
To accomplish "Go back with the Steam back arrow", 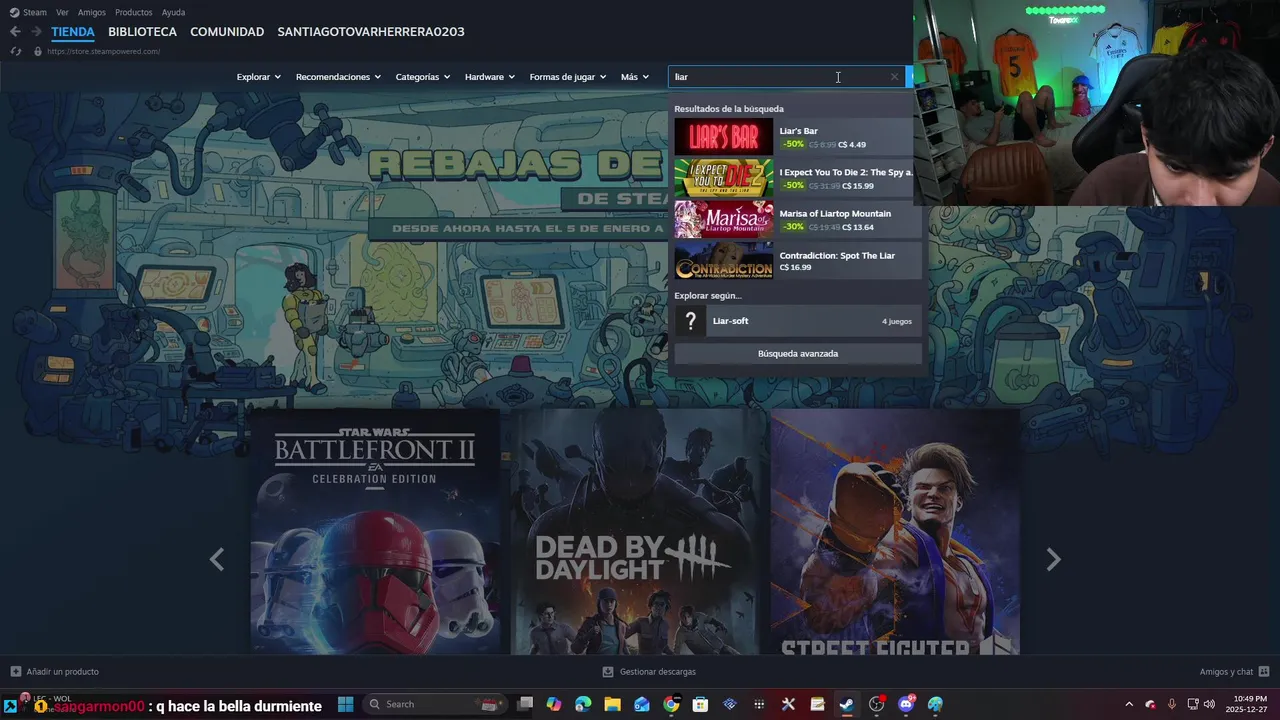I will point(15,32).
